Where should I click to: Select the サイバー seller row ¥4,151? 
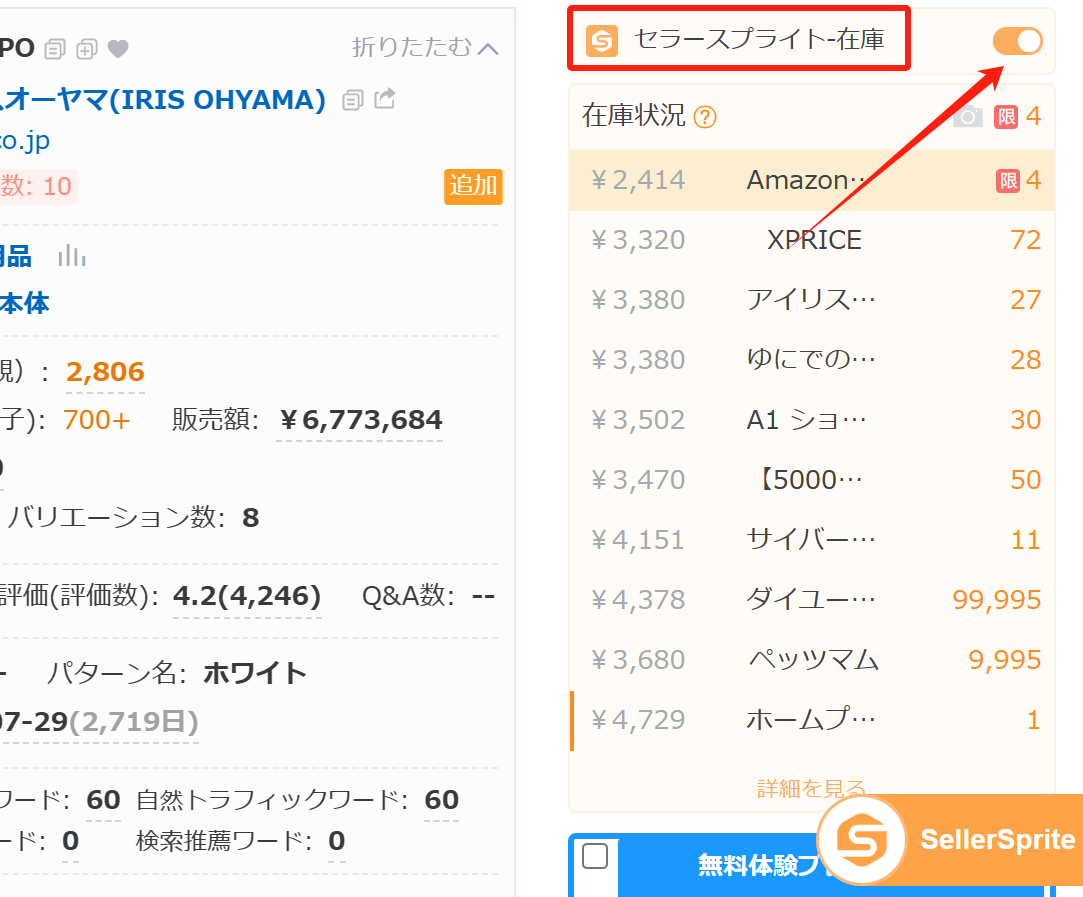[812, 540]
